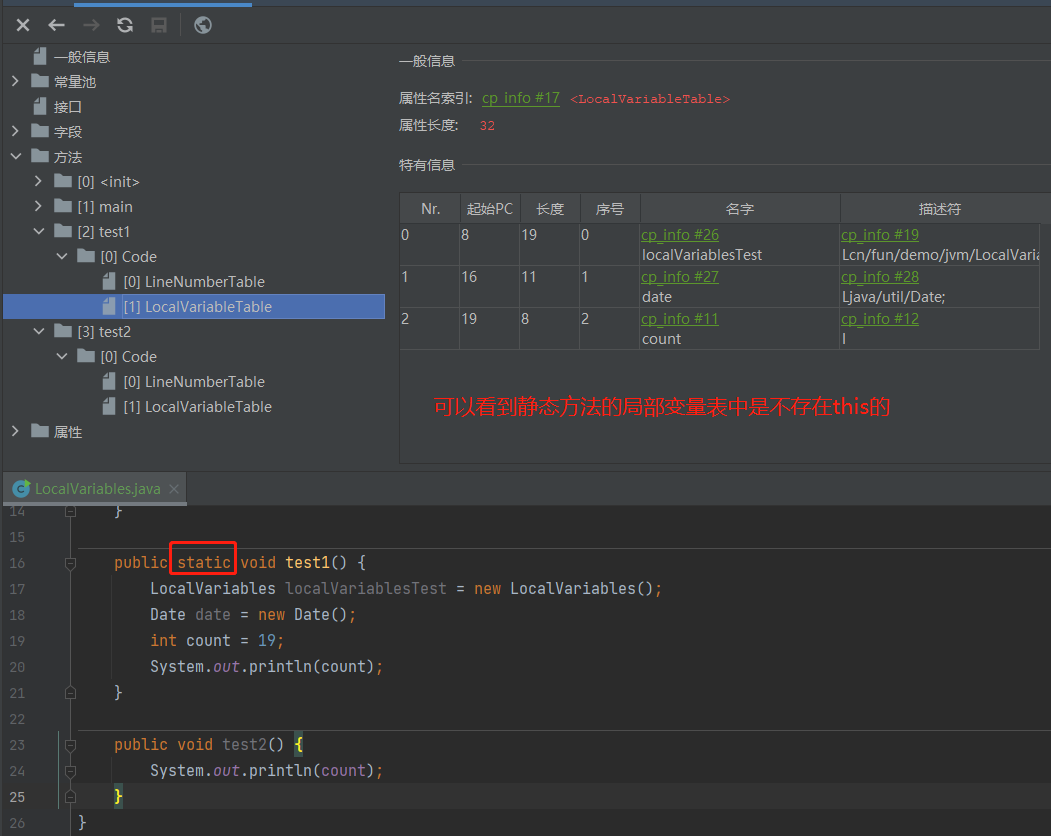
Task: Click the fold end marker at line 25
Action: [x=70, y=796]
